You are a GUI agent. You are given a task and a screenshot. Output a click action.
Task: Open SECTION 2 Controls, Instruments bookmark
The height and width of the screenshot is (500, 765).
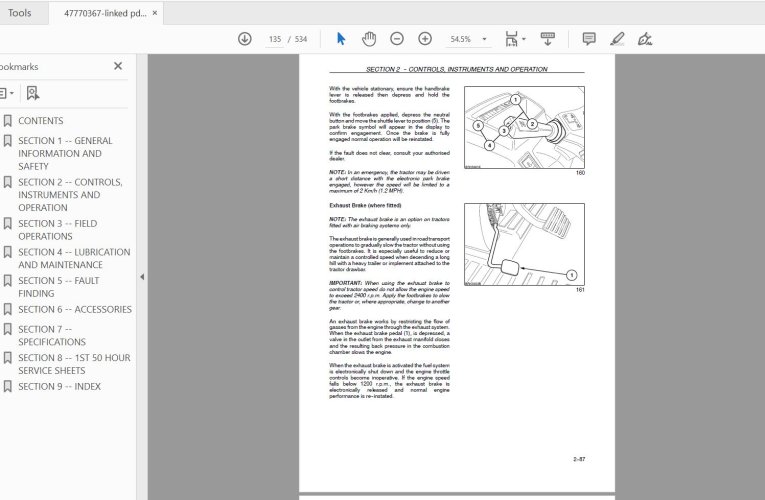(x=70, y=195)
